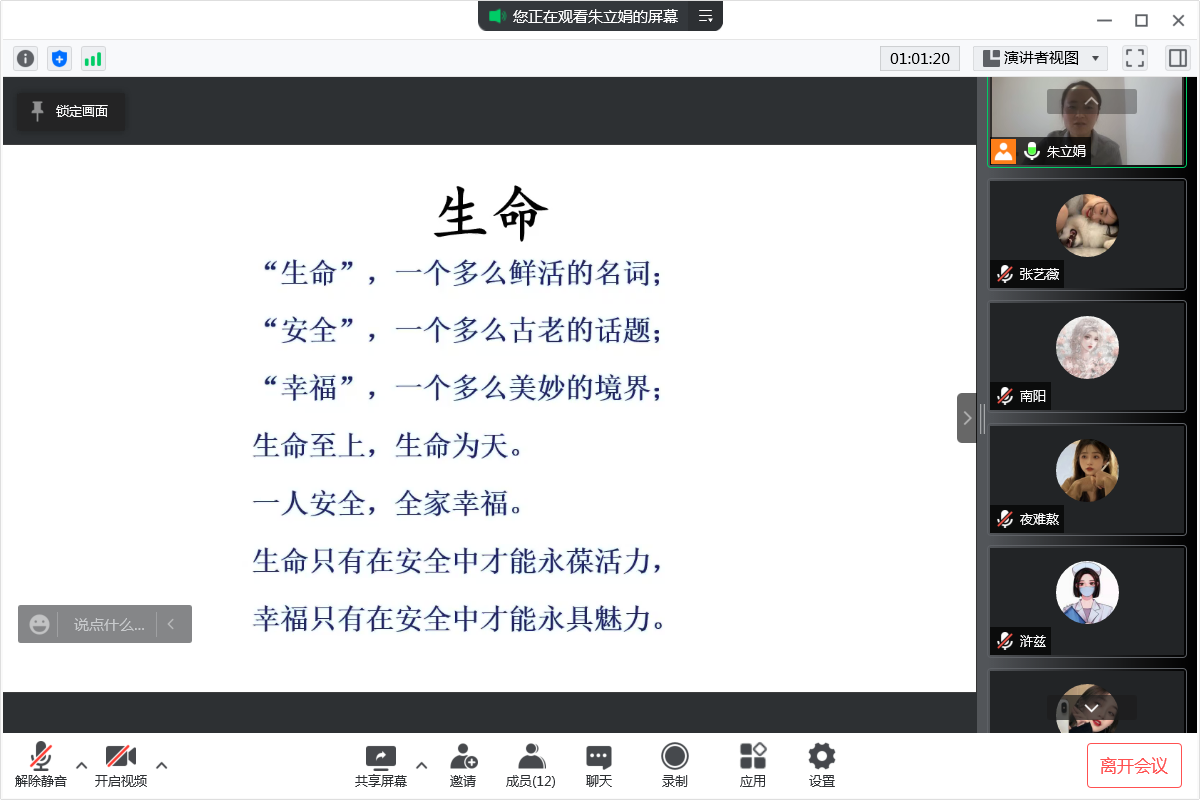Leave the meeting via 离开会议
Viewport: 1200px width, 800px height.
pos(1135,765)
